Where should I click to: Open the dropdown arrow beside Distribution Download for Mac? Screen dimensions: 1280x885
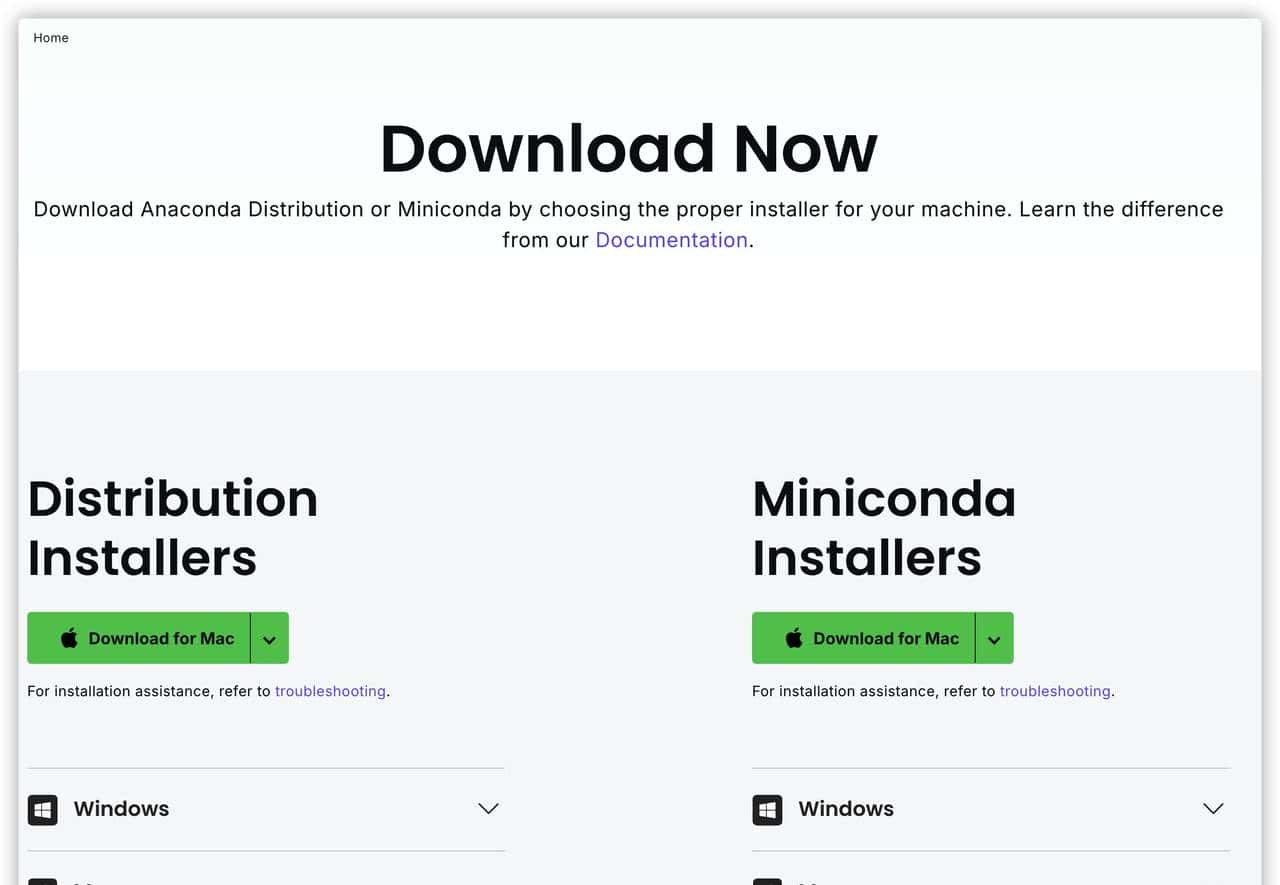click(269, 639)
